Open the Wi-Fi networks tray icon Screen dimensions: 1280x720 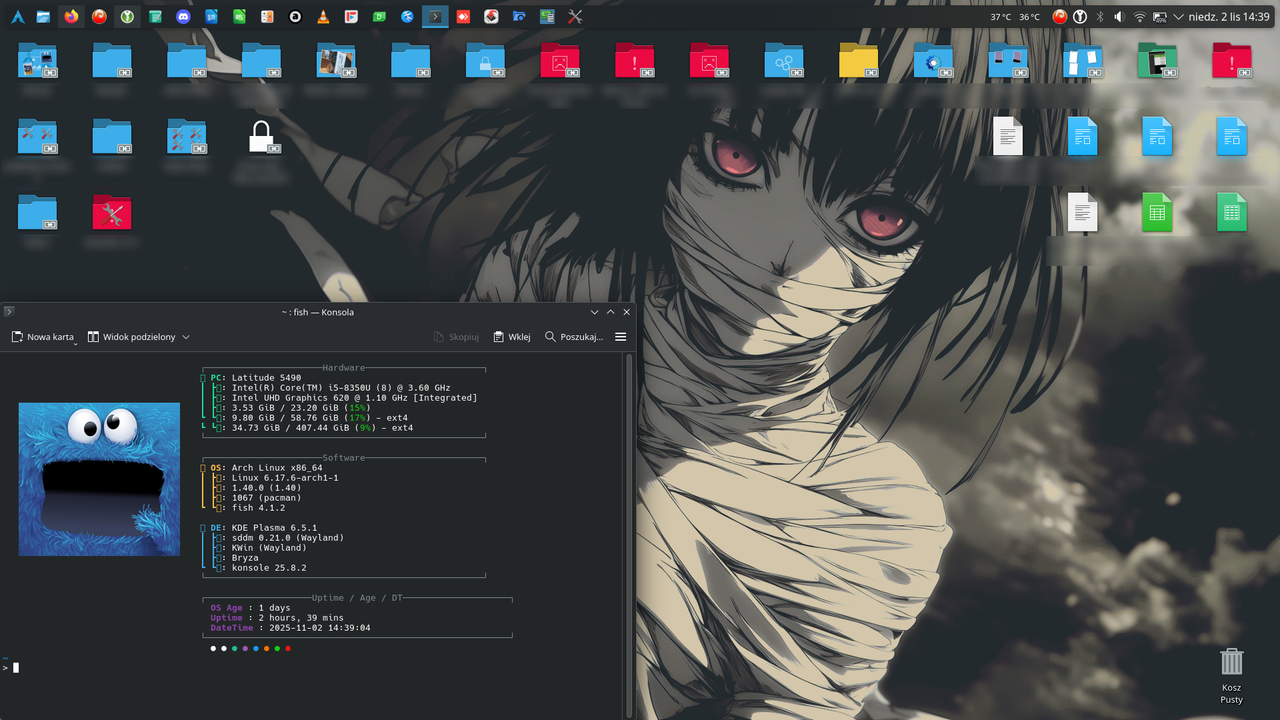[1139, 17]
